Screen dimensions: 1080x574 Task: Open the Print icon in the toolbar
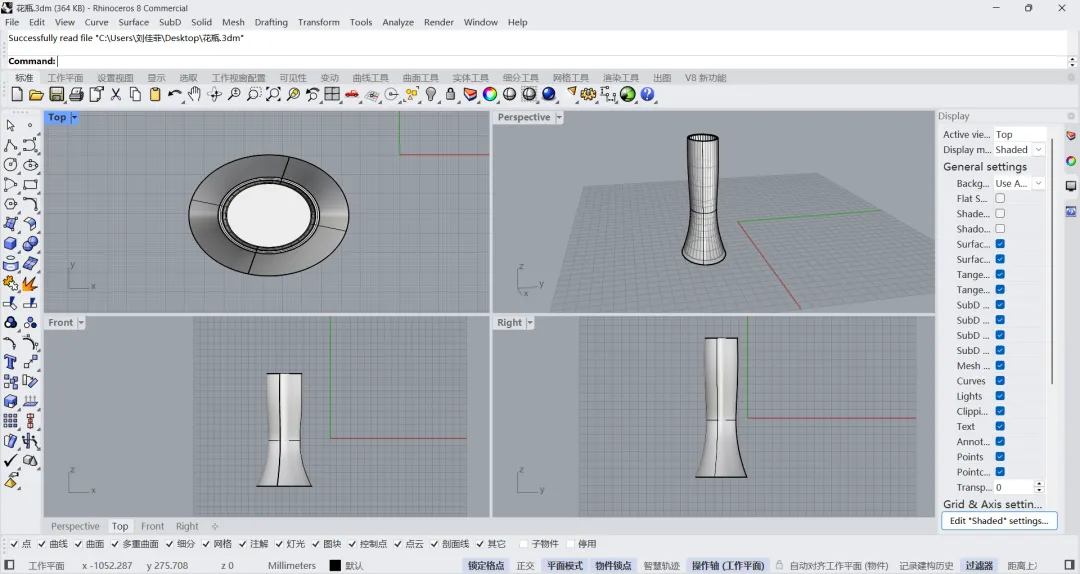(x=76, y=94)
